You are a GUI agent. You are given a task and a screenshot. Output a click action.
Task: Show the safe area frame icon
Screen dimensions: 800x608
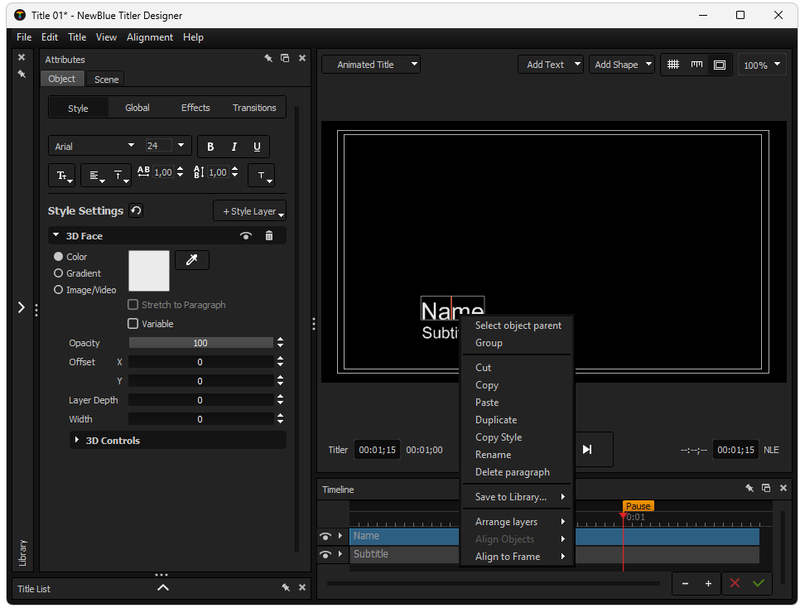(x=719, y=65)
